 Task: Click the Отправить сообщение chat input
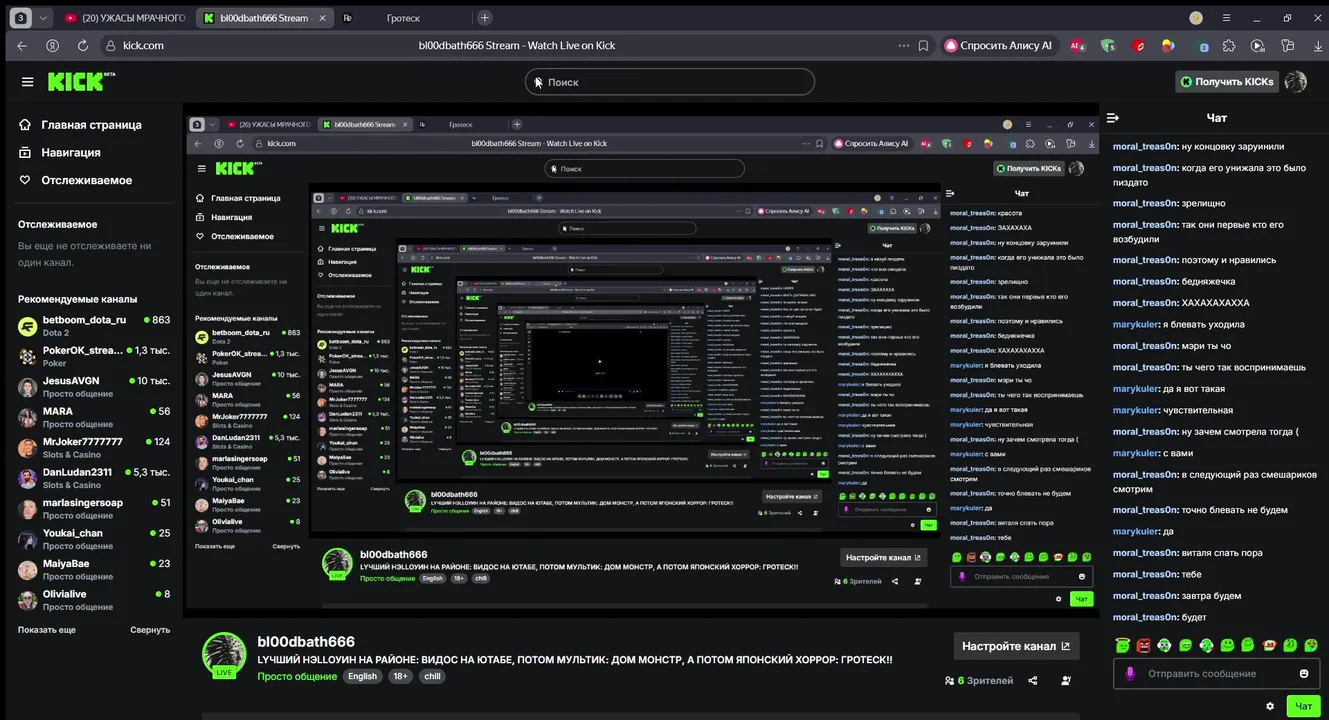pyautogui.click(x=1216, y=674)
